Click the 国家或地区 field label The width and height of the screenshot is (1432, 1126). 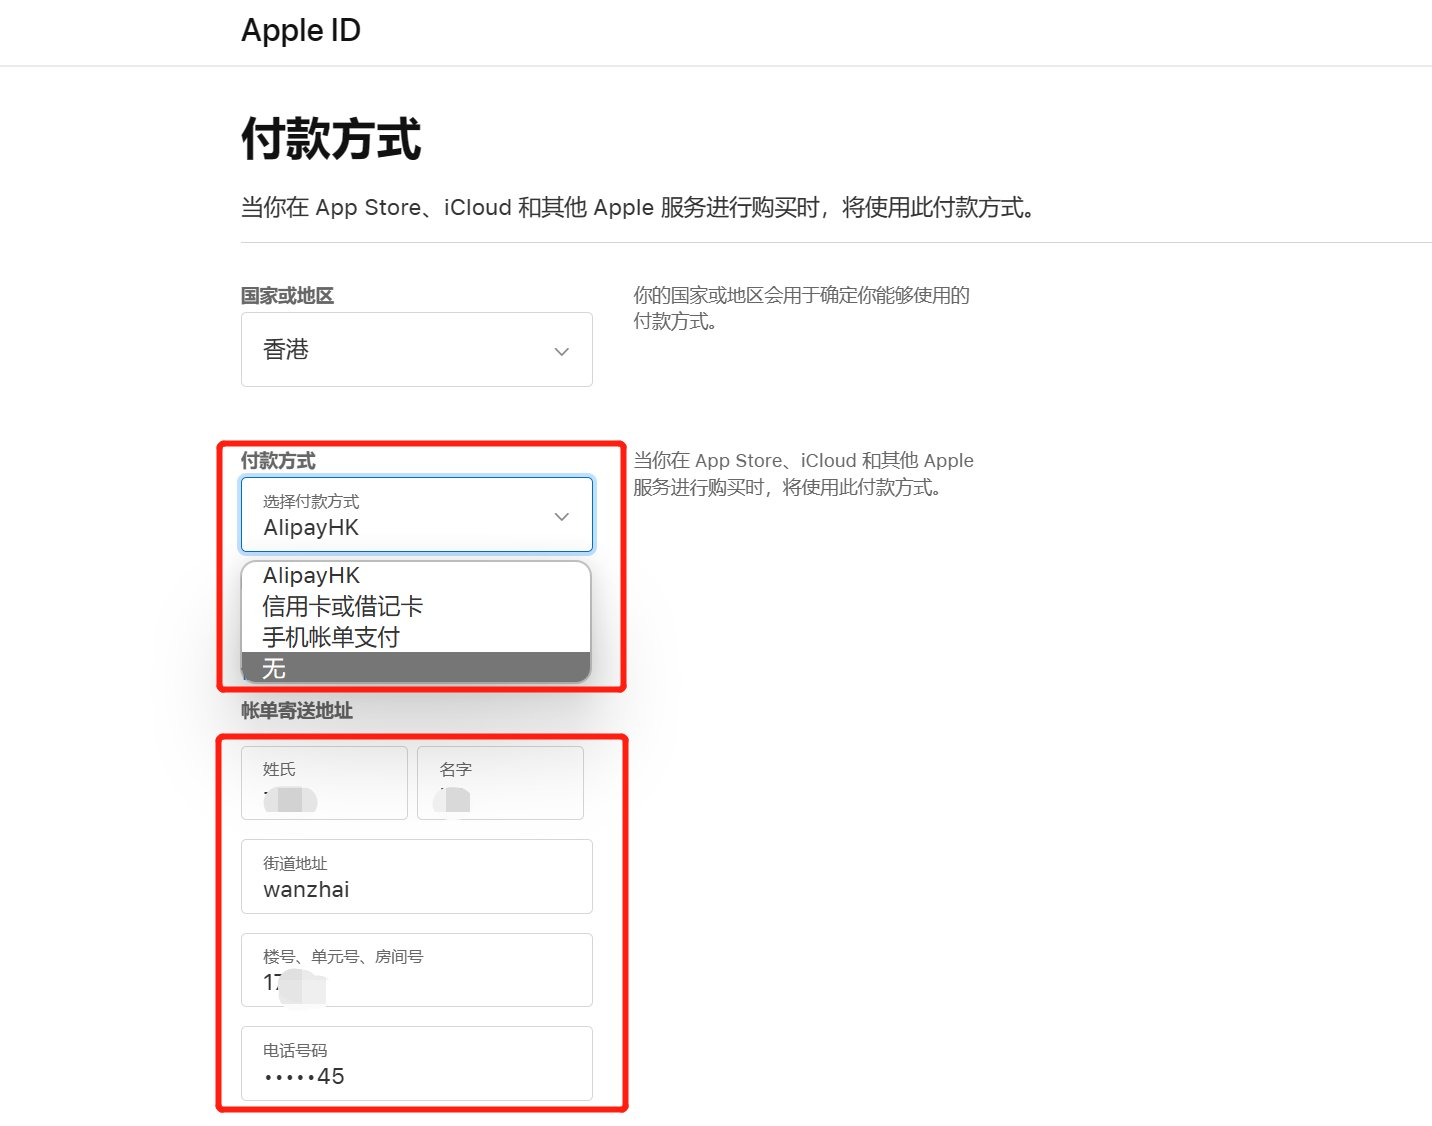click(287, 296)
